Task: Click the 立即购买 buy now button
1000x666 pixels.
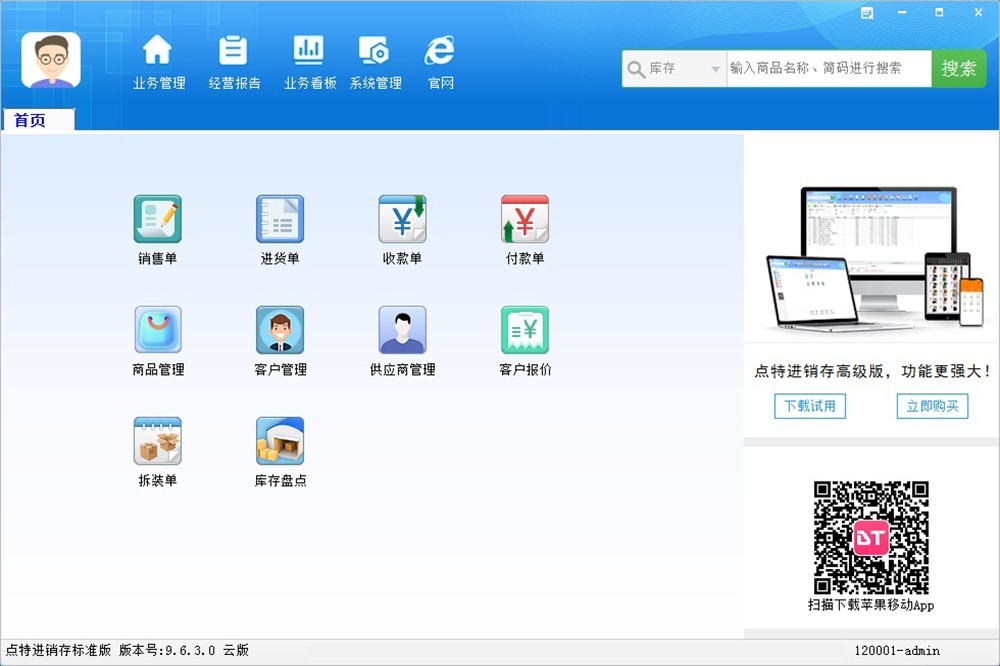Action: tap(932, 406)
